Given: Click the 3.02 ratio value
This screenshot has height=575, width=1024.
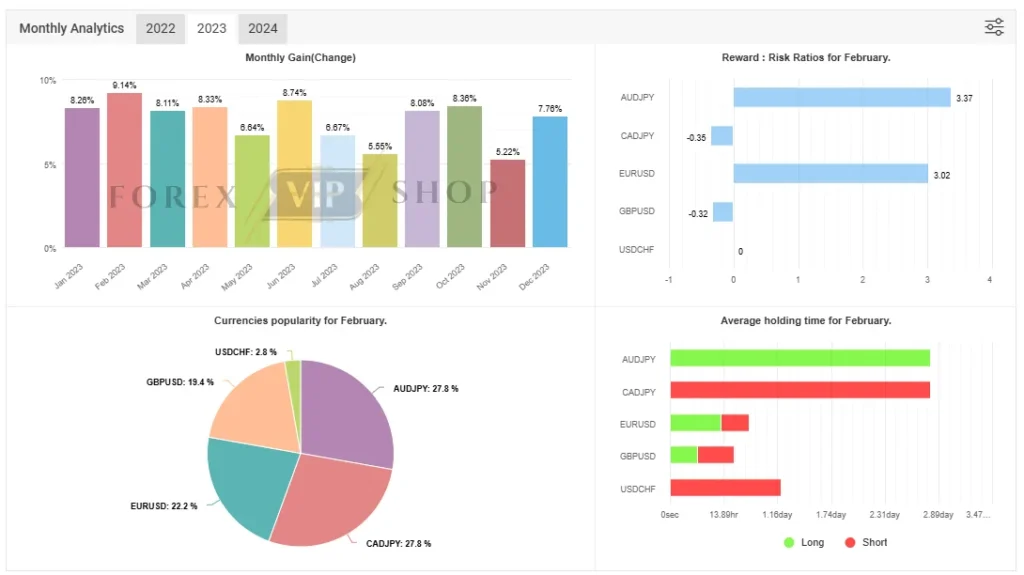Looking at the screenshot, I should click(x=942, y=176).
